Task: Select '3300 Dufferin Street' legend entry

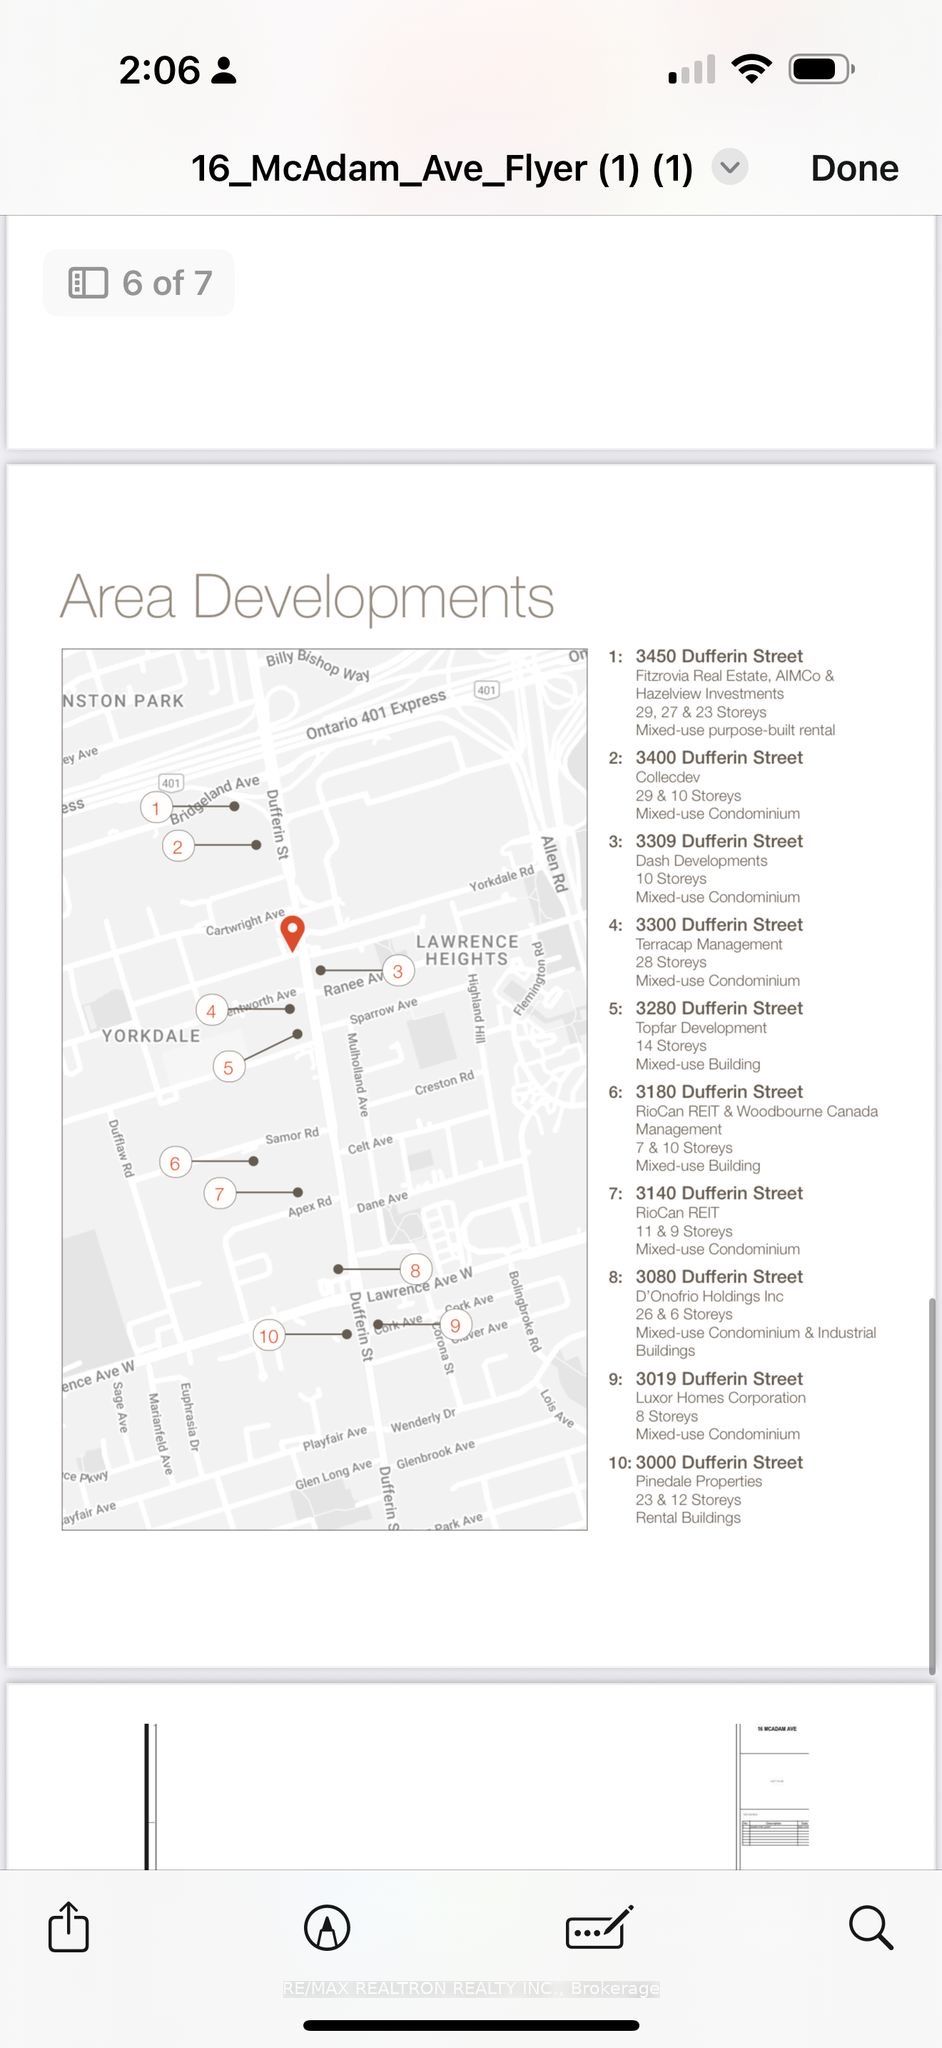Action: tap(719, 925)
